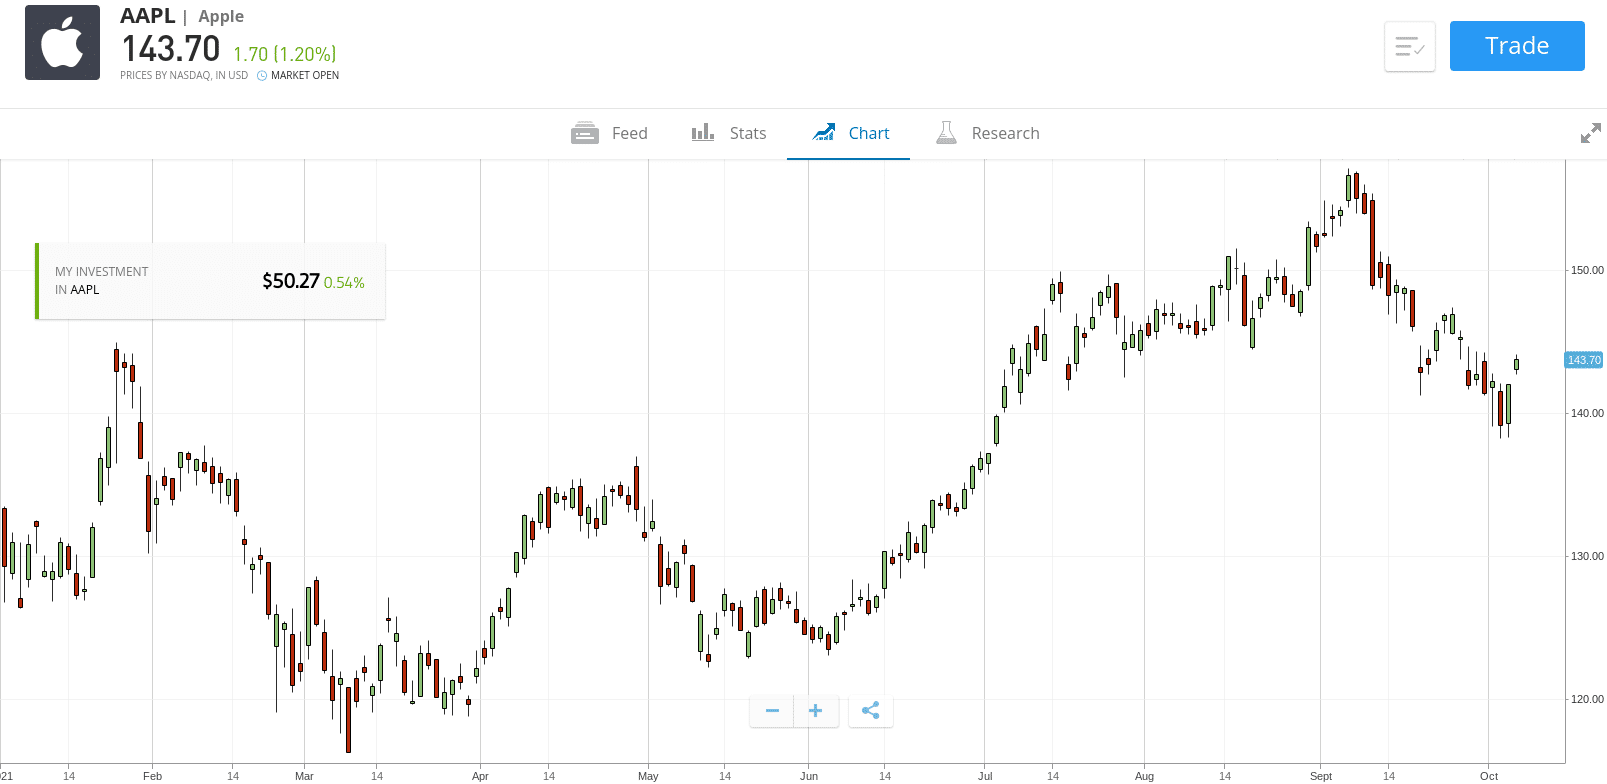The height and width of the screenshot is (784, 1607).
Task: Click the Apple logo icon
Action: tap(62, 42)
